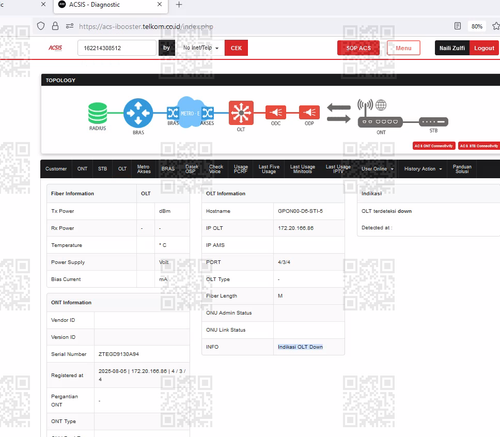Click the SOP ACS button
The width and height of the screenshot is (500, 437).
[358, 48]
